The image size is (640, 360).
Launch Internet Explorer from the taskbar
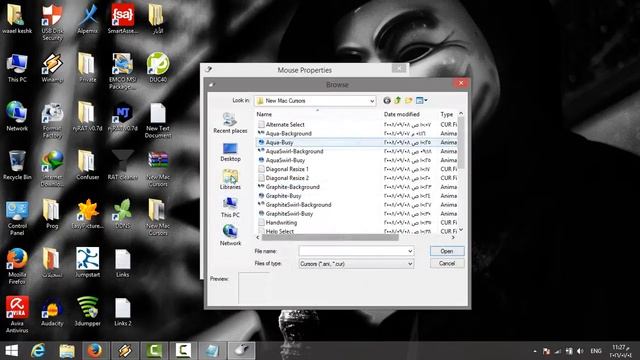click(x=38, y=351)
